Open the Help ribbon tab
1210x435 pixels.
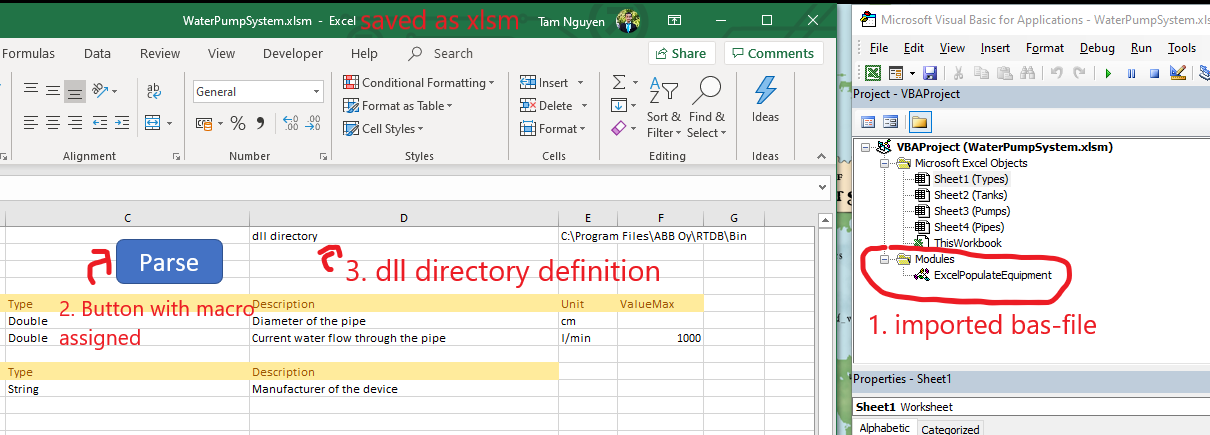pos(365,54)
